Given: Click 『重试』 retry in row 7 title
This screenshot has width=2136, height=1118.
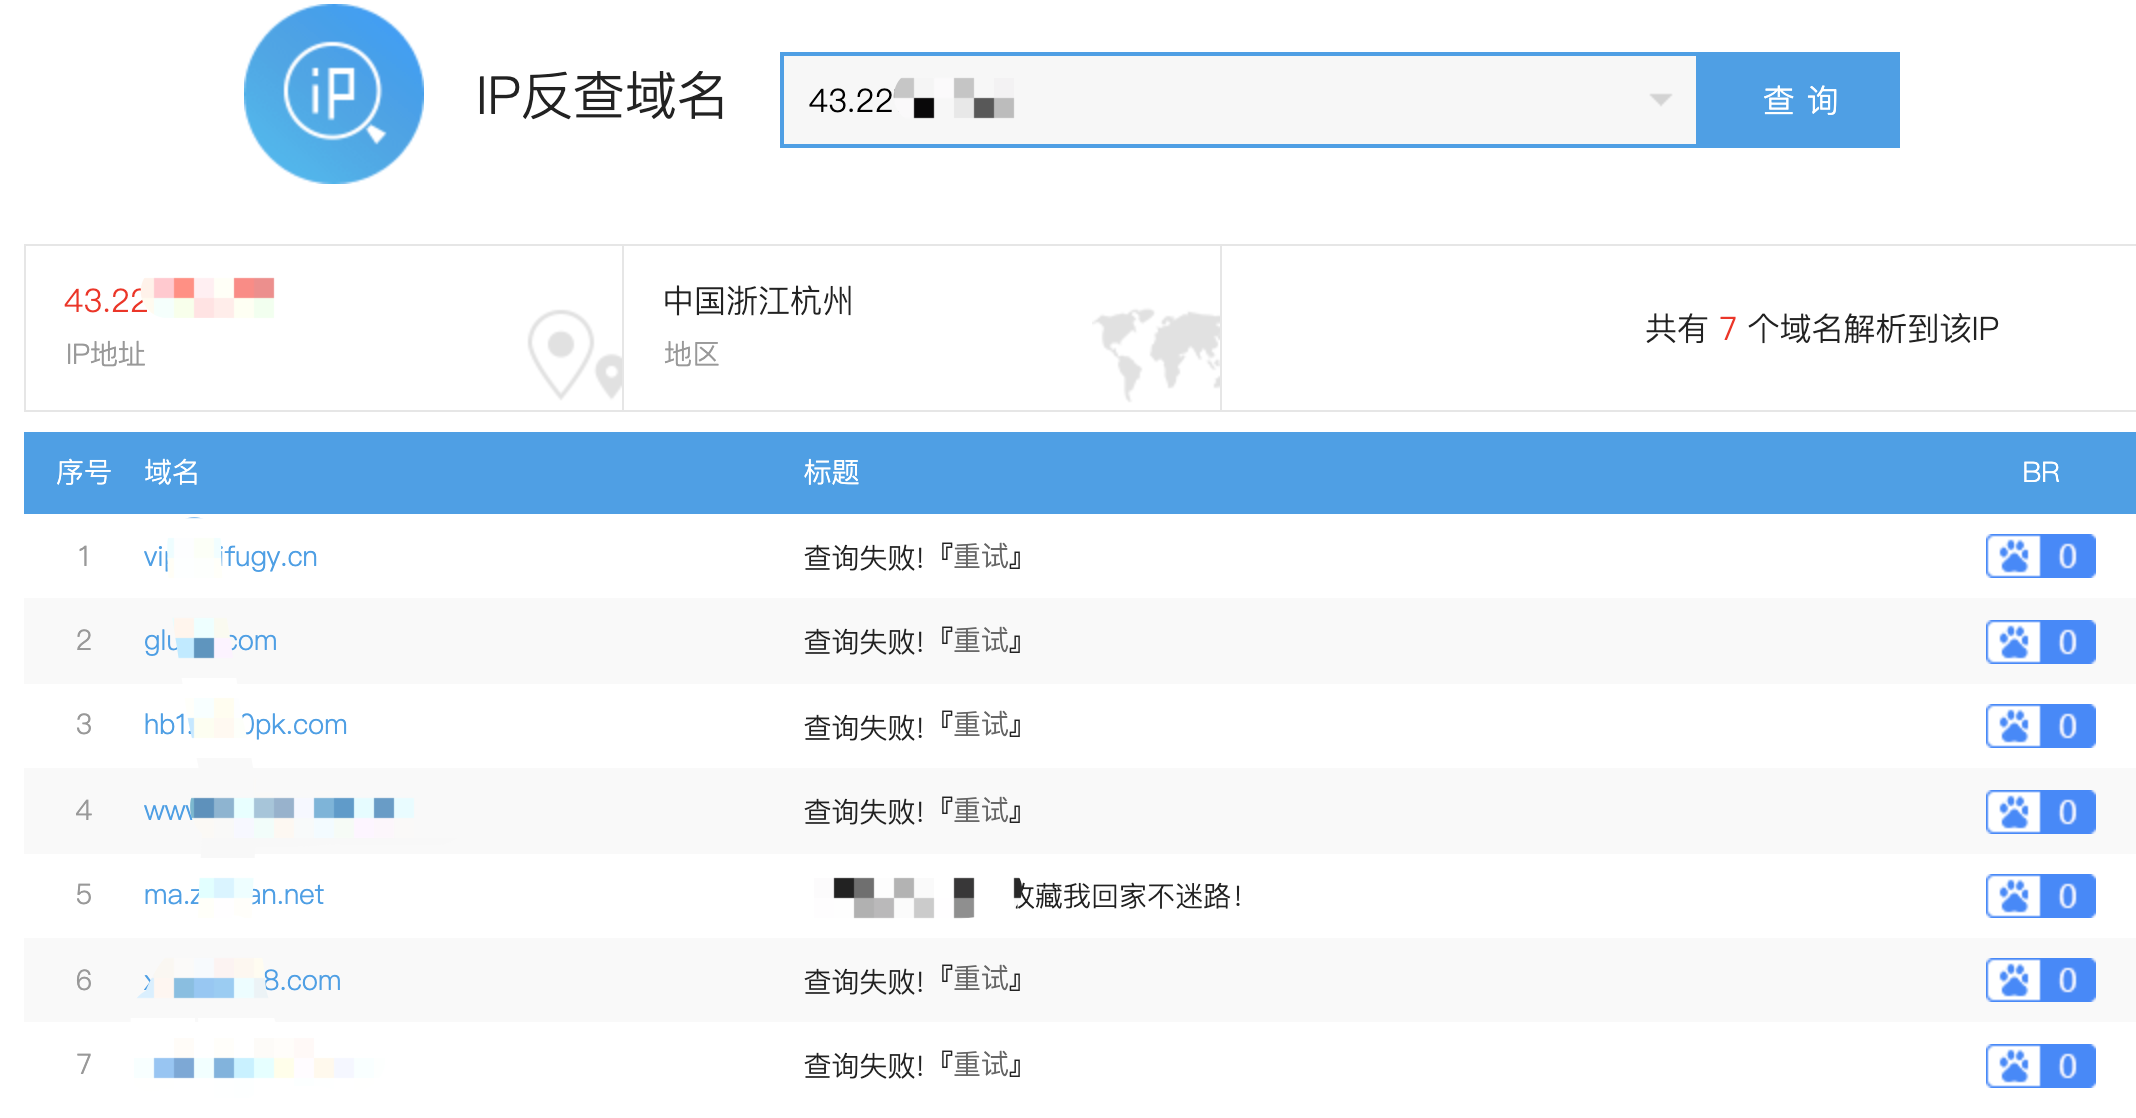Looking at the screenshot, I should pos(980,1065).
